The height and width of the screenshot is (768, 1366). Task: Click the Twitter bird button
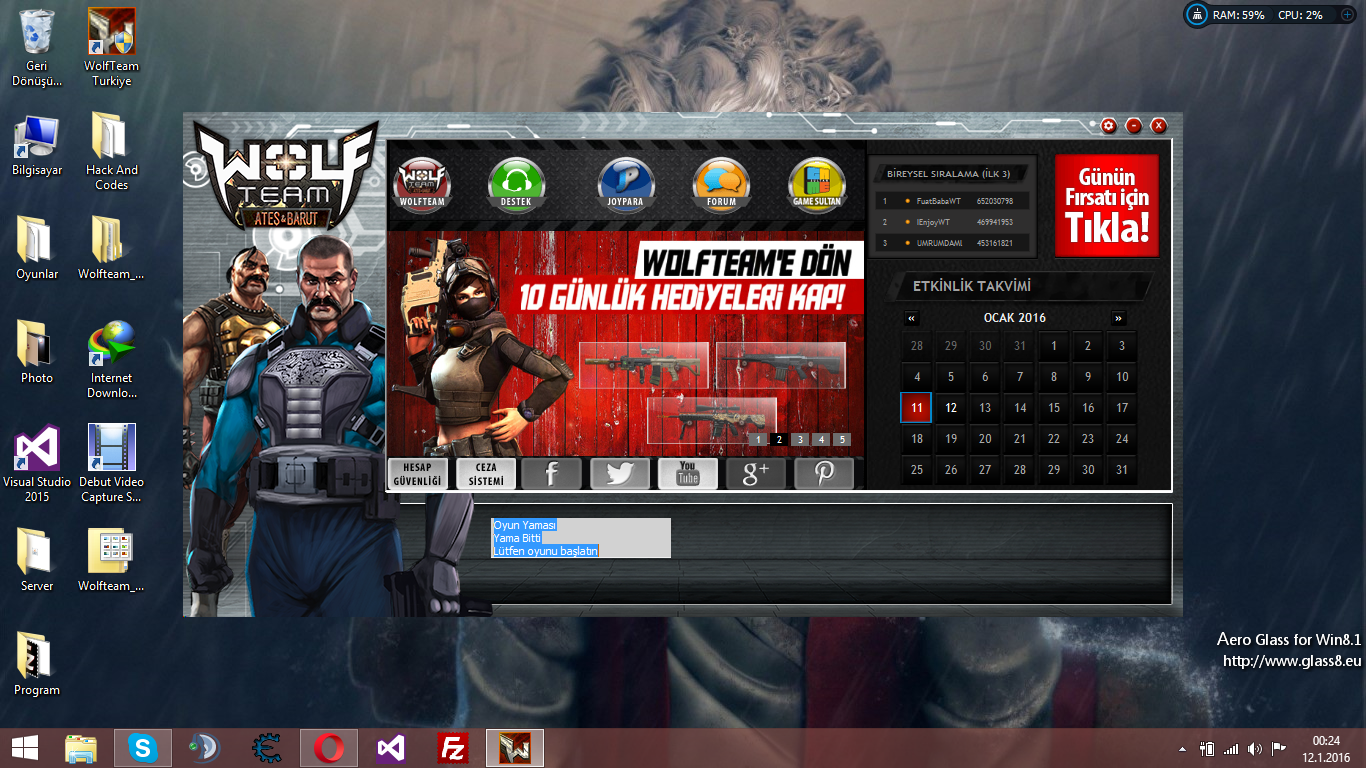(620, 474)
